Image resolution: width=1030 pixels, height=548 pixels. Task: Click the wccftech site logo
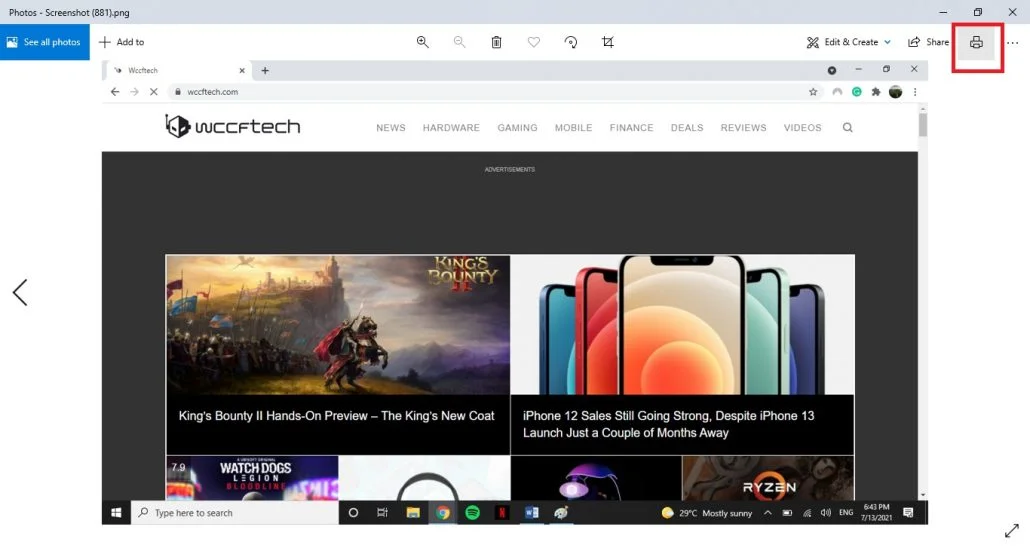pyautogui.click(x=233, y=126)
